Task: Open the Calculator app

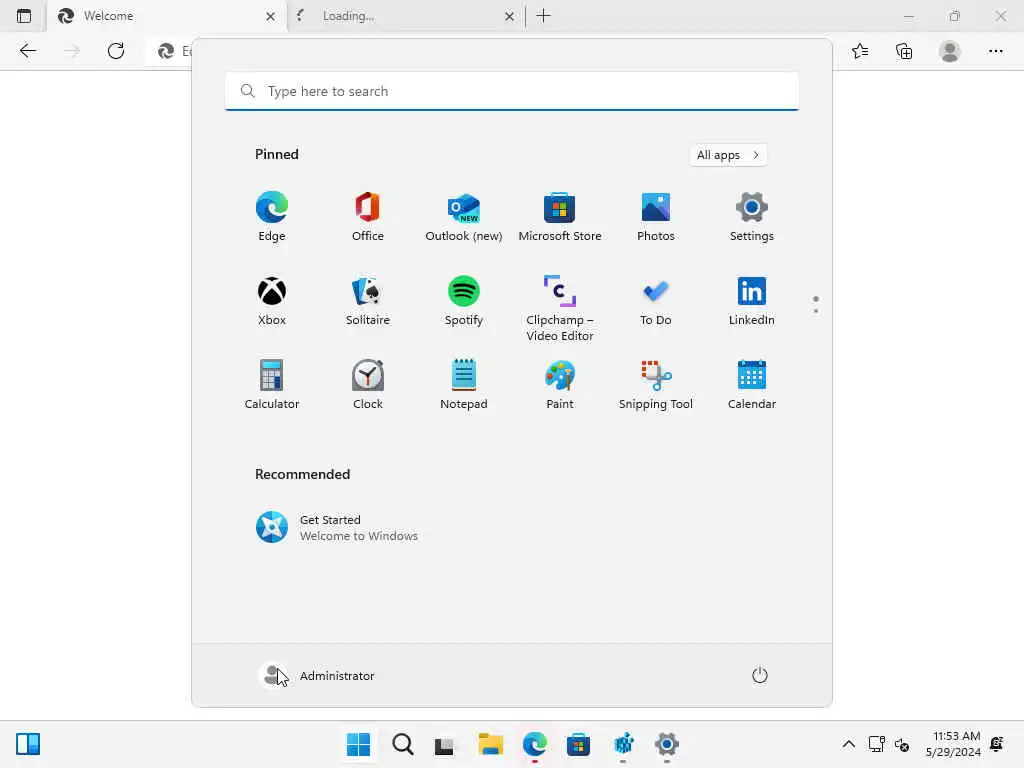Action: point(272,385)
